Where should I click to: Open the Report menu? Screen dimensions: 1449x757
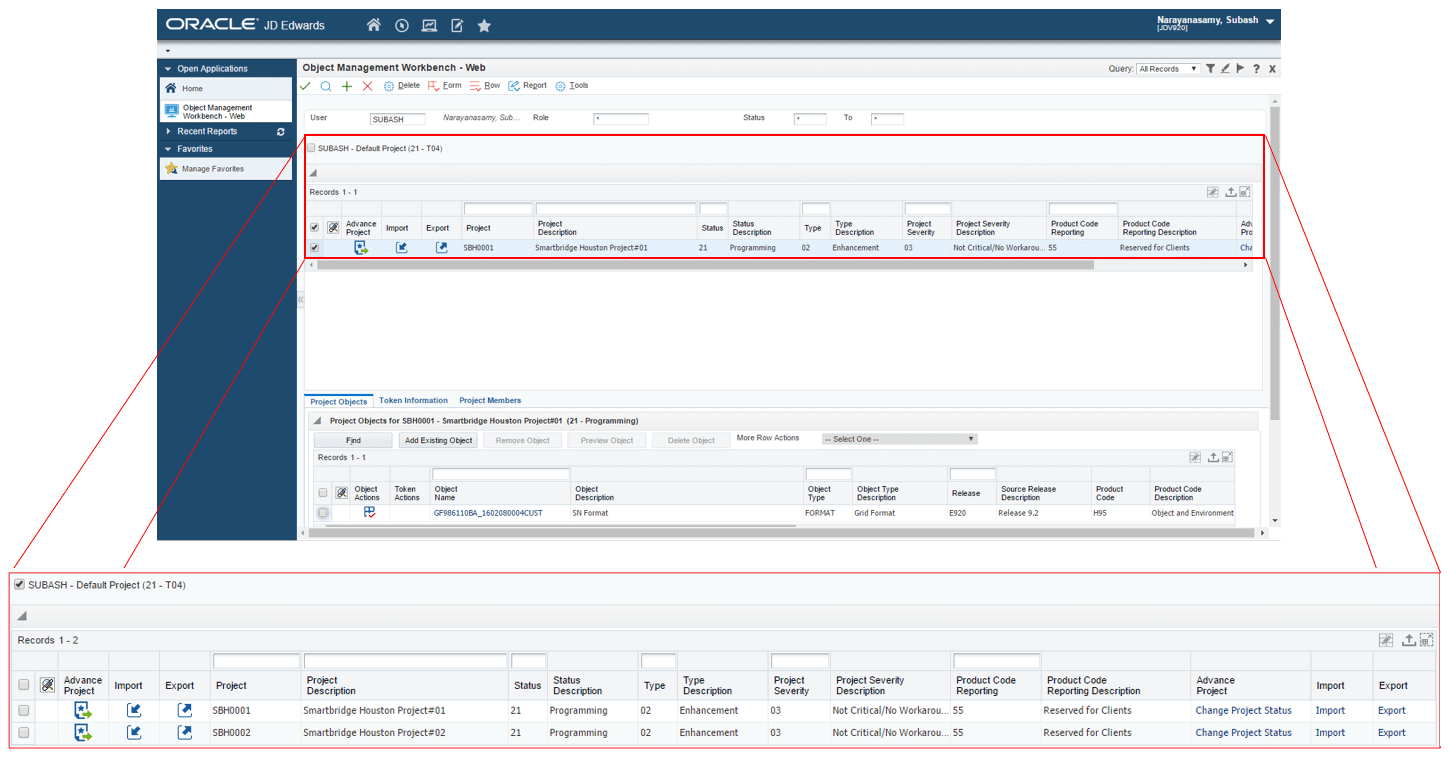pos(528,86)
